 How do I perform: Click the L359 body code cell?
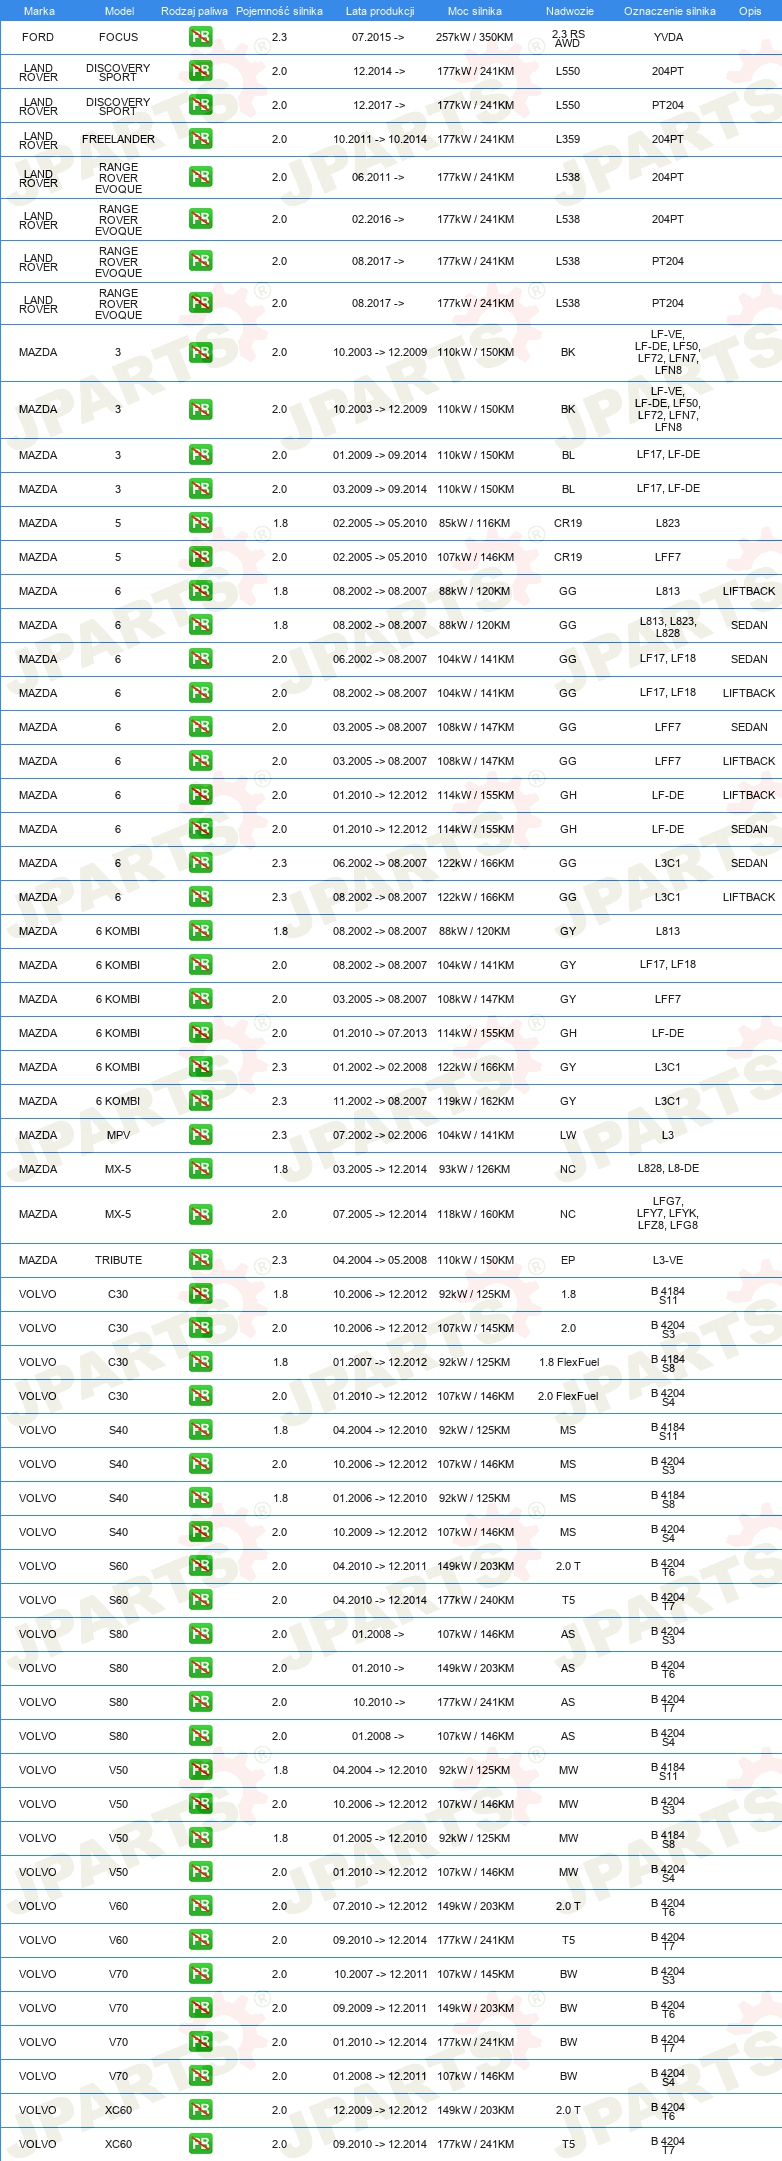[x=568, y=139]
